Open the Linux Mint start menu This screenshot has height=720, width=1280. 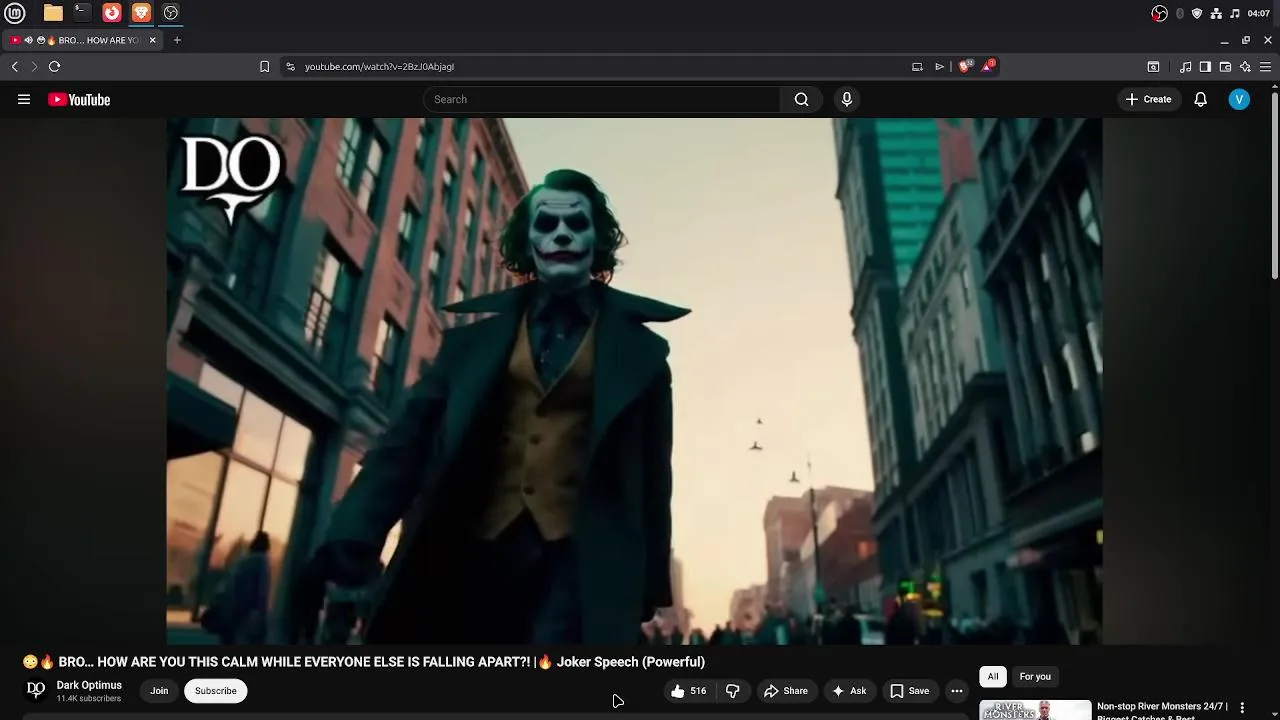(15, 13)
